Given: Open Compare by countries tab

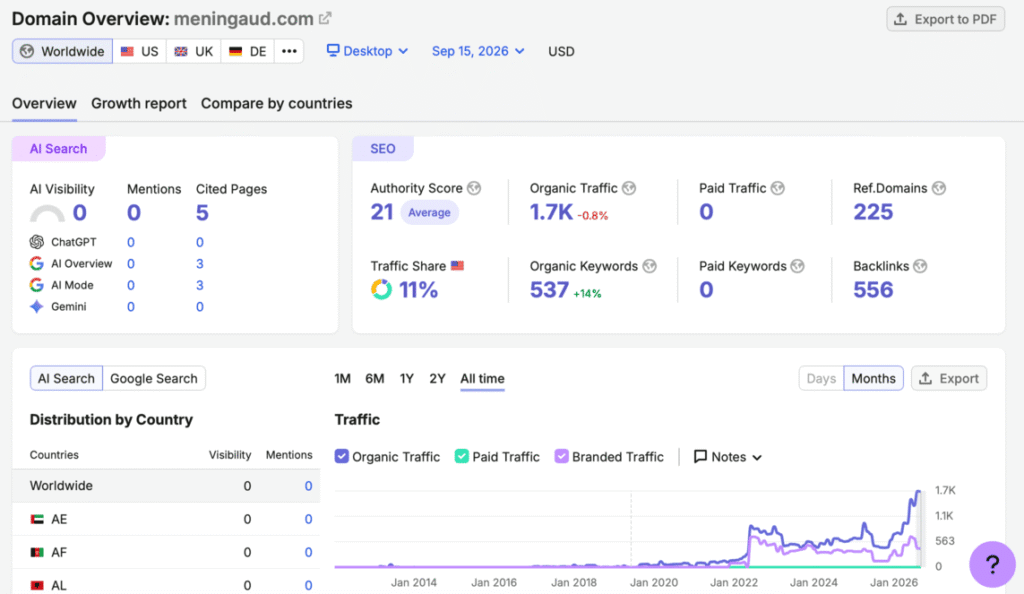Looking at the screenshot, I should click(x=276, y=103).
